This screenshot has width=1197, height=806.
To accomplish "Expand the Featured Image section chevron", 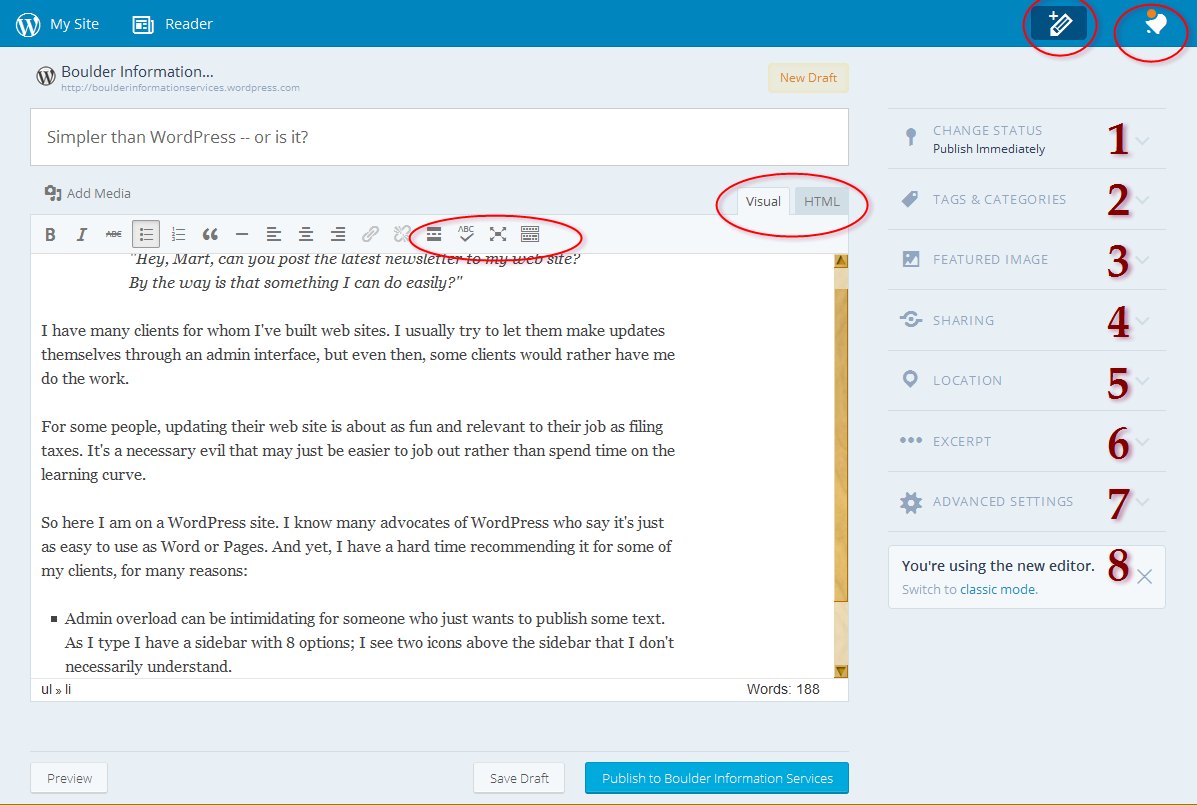I will click(x=1143, y=260).
